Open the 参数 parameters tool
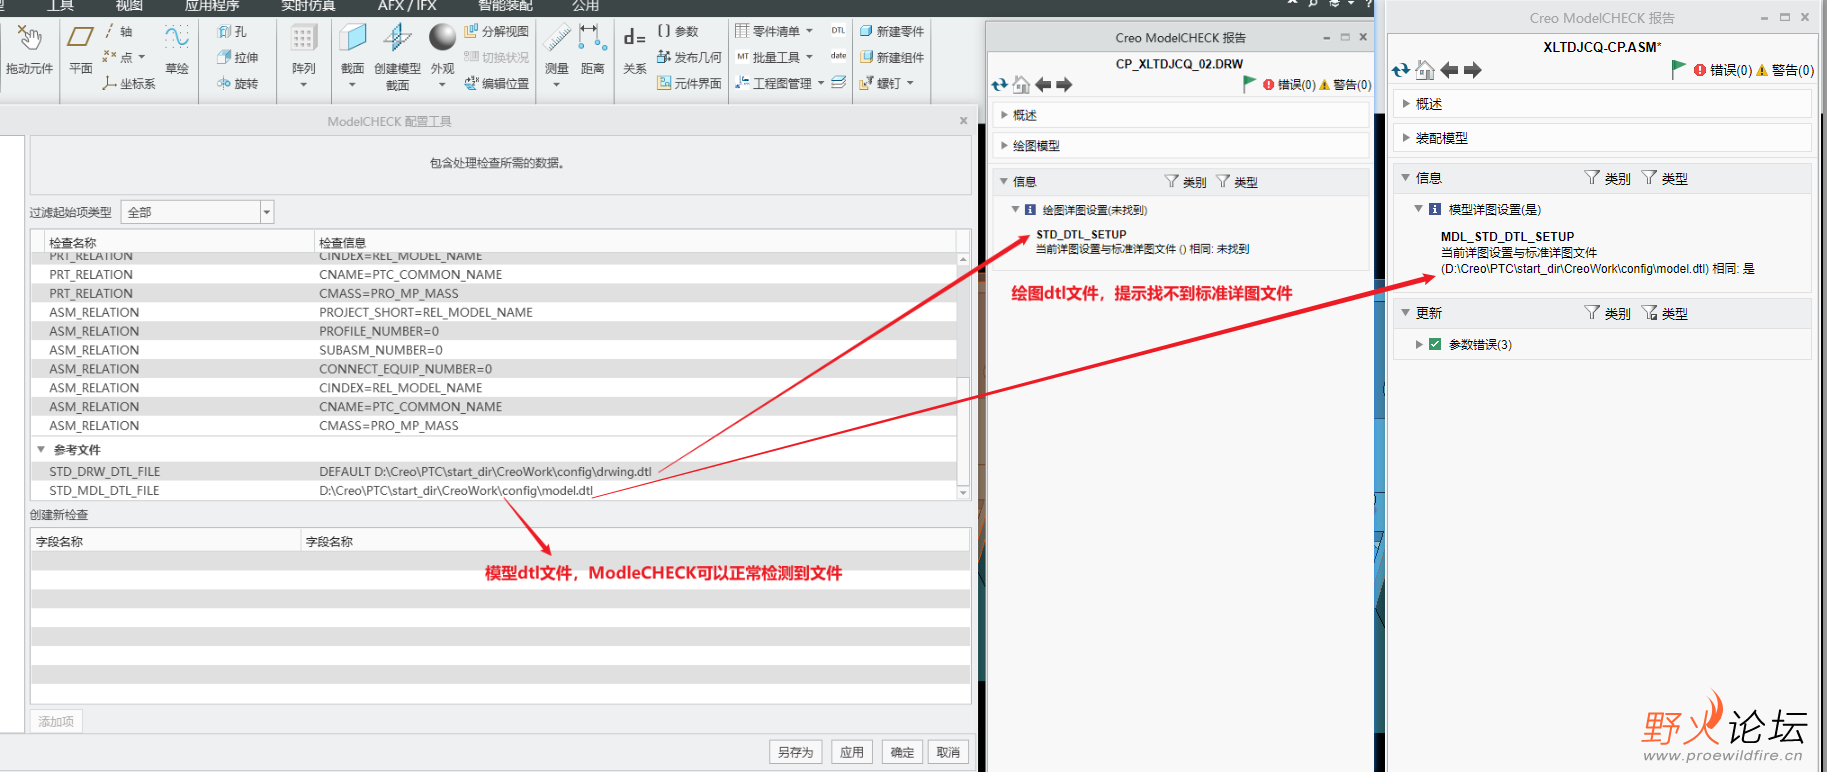1827x772 pixels. pos(678,31)
